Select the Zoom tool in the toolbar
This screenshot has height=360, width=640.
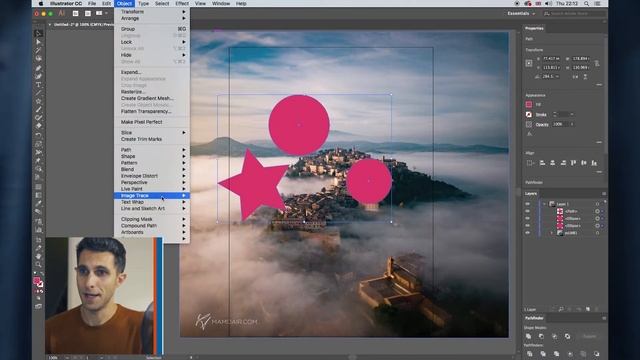[x=38, y=264]
